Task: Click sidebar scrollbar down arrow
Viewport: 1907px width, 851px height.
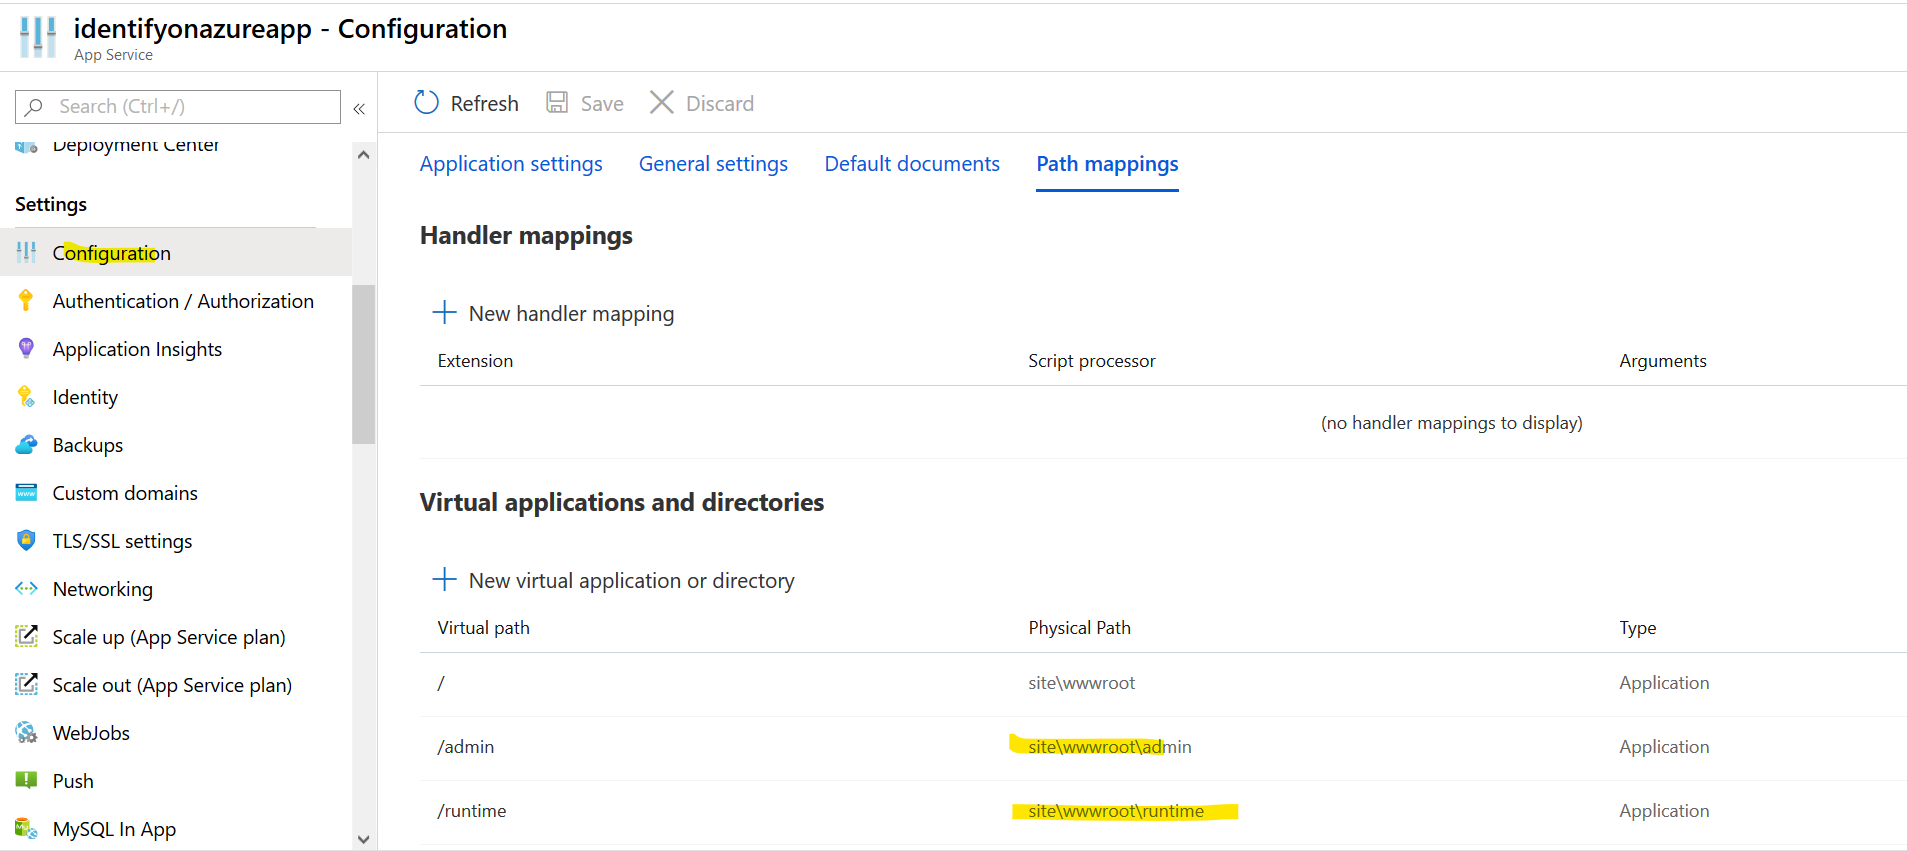Action: (364, 840)
